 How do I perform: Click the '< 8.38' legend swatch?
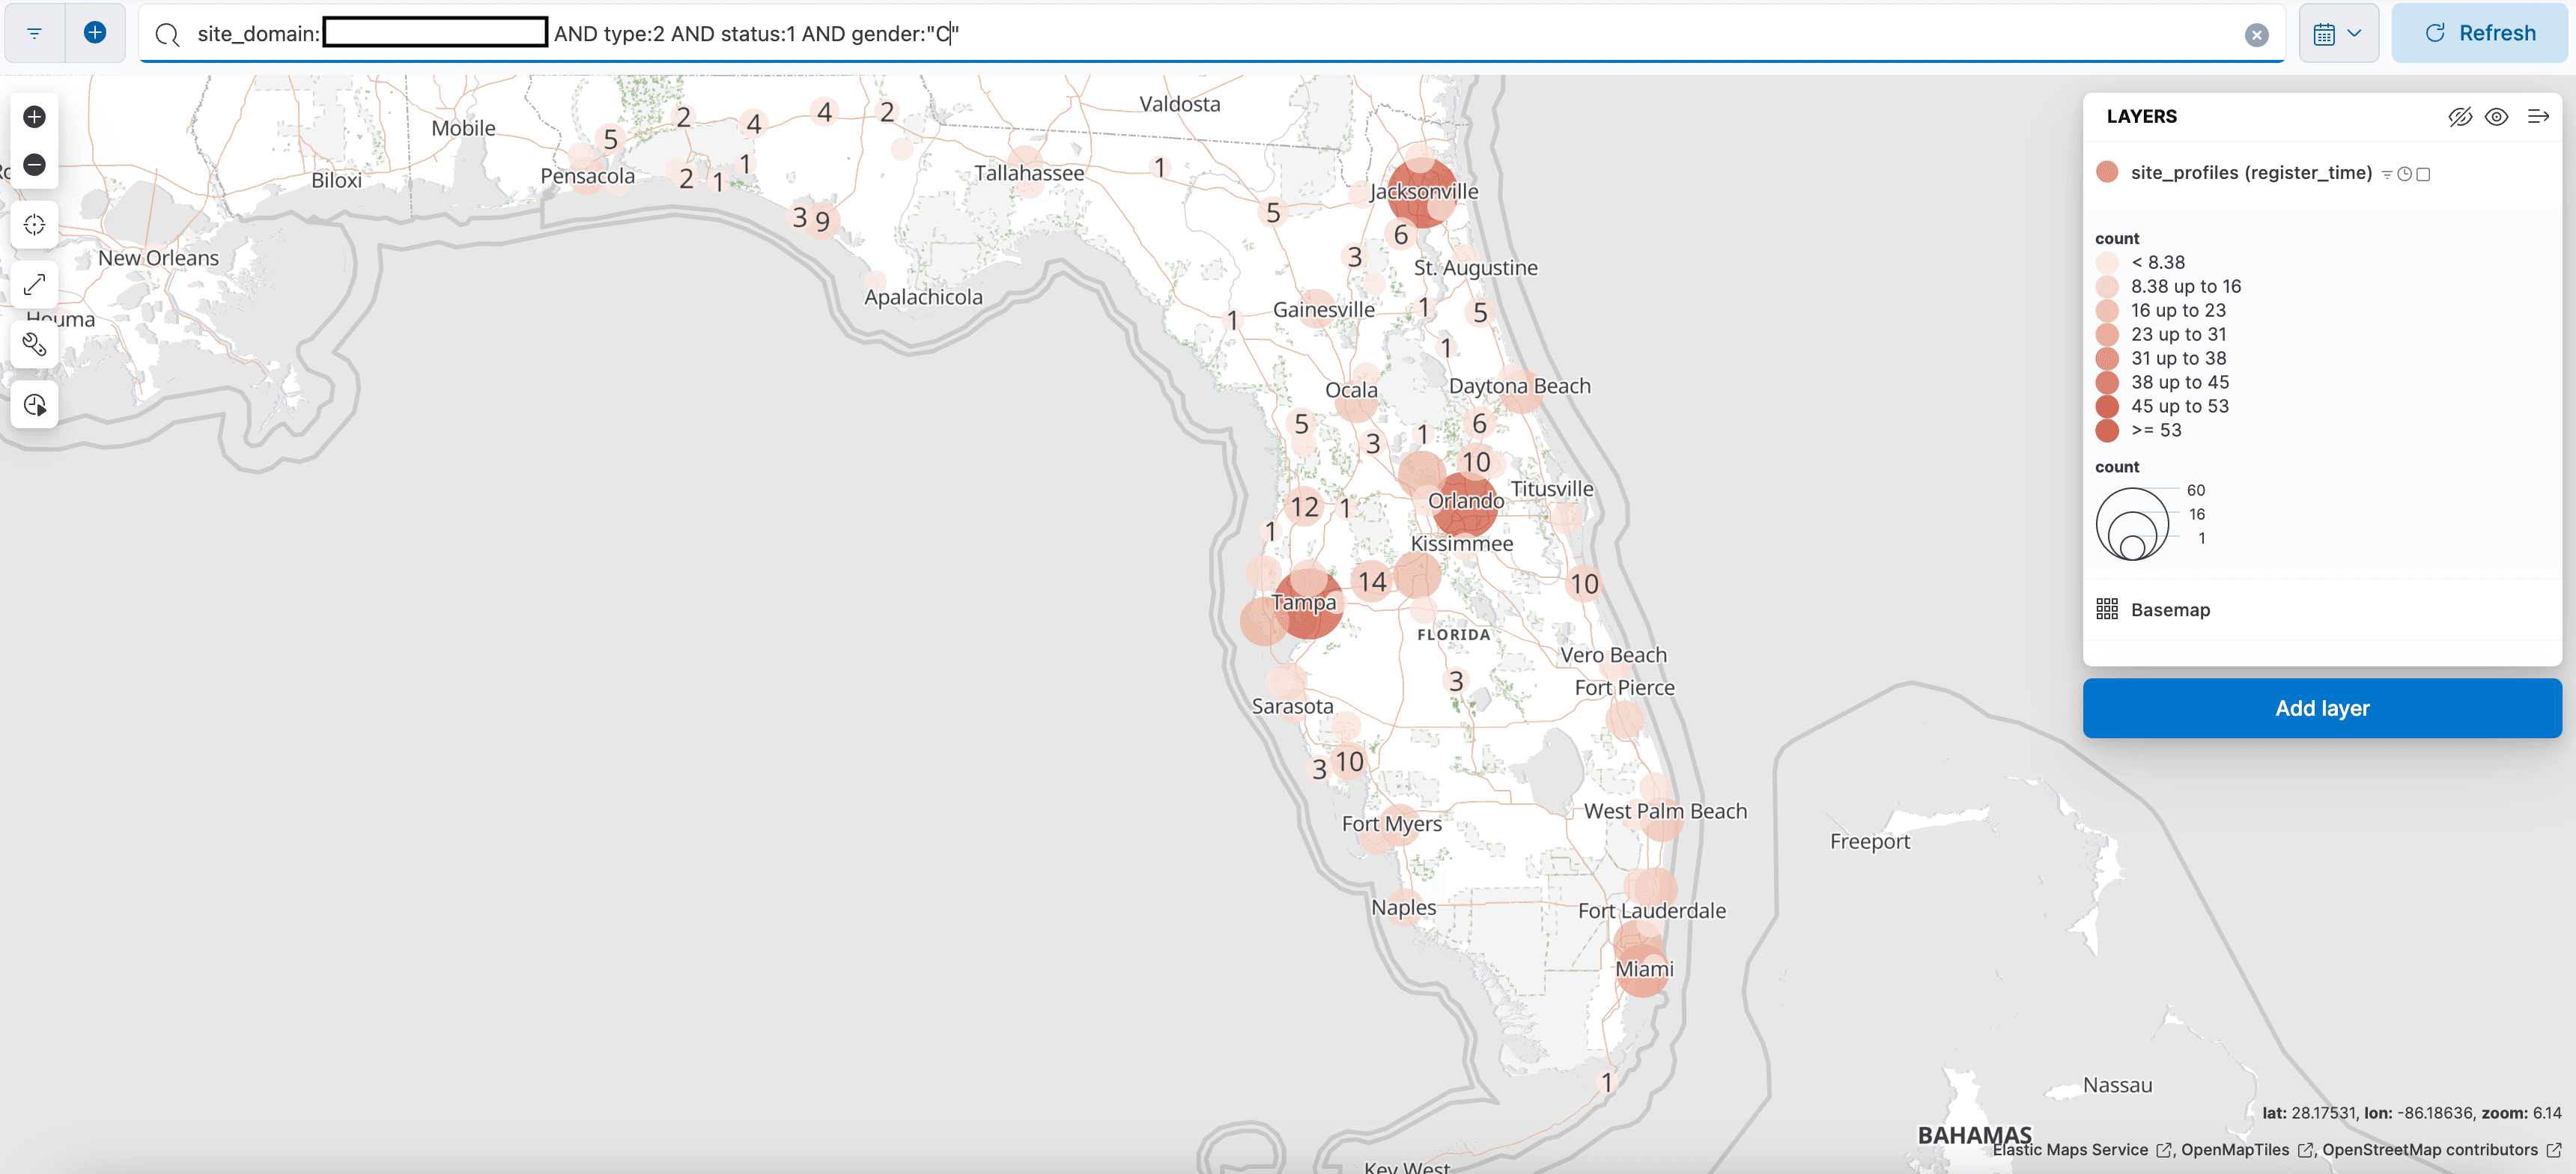click(x=2107, y=262)
